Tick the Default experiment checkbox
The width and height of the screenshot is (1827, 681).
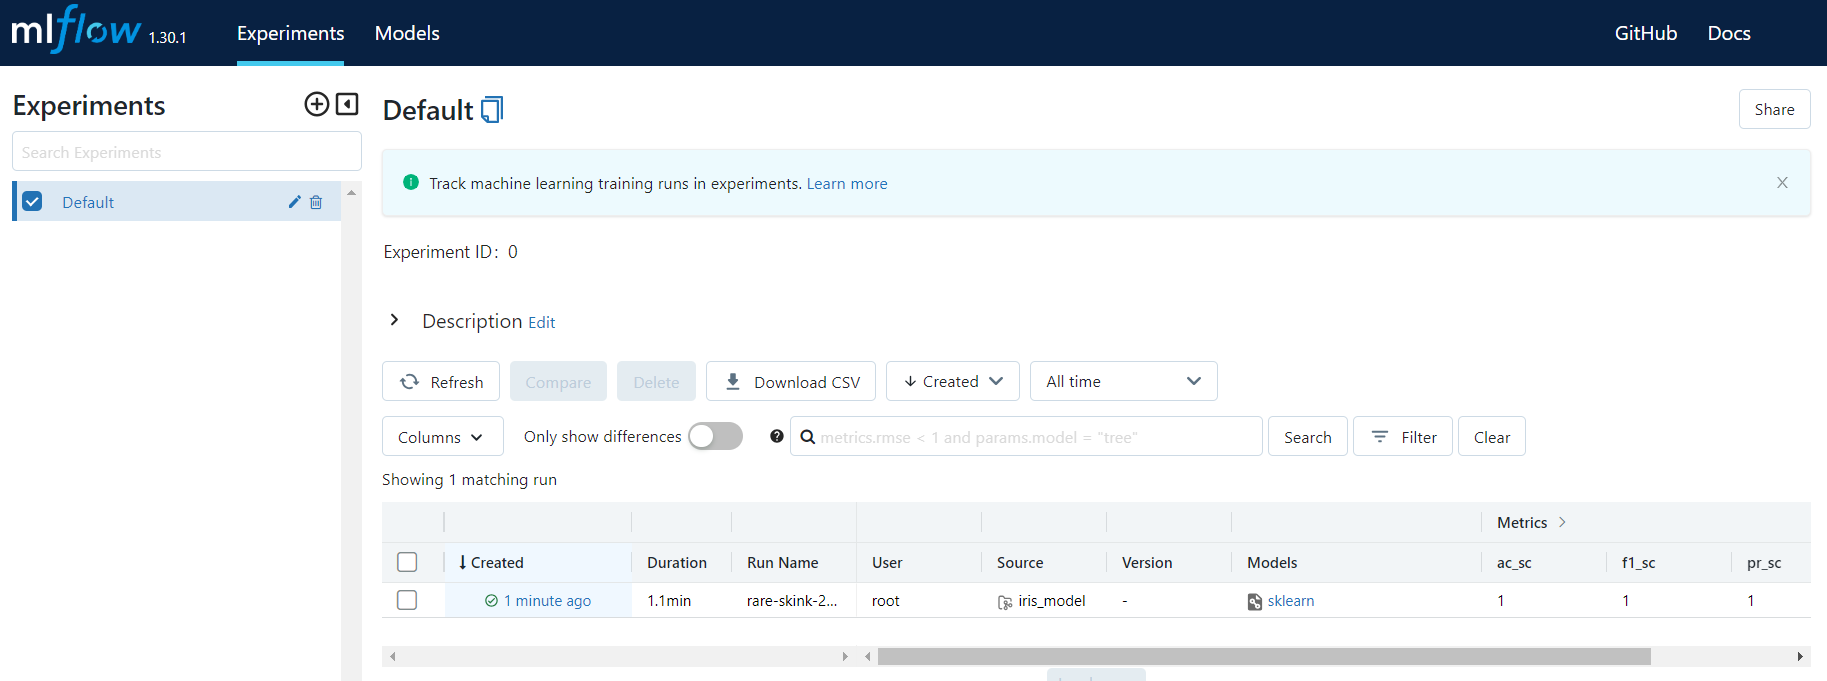pyautogui.click(x=32, y=201)
